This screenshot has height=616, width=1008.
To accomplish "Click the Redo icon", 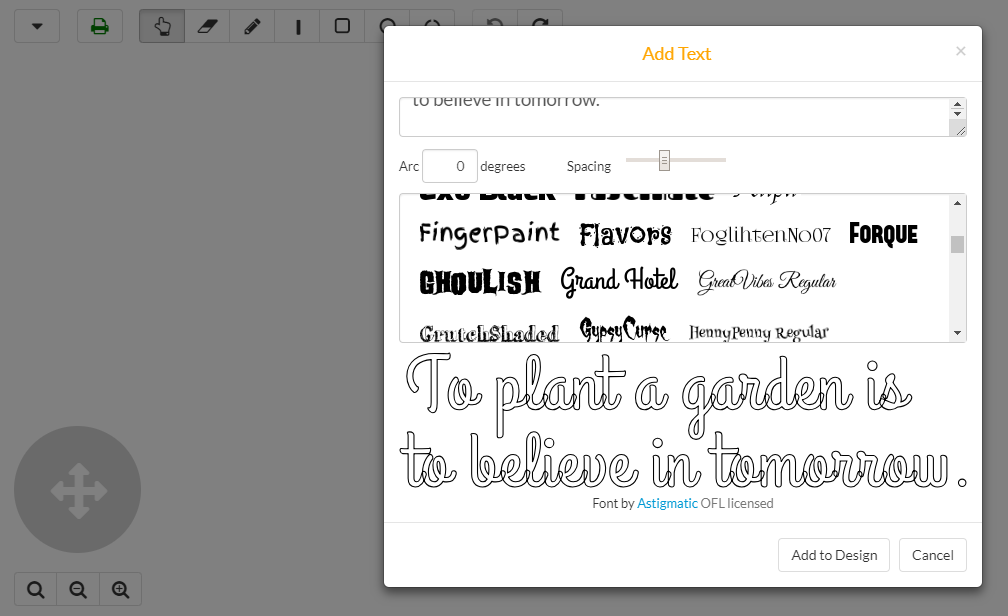I will [x=539, y=26].
